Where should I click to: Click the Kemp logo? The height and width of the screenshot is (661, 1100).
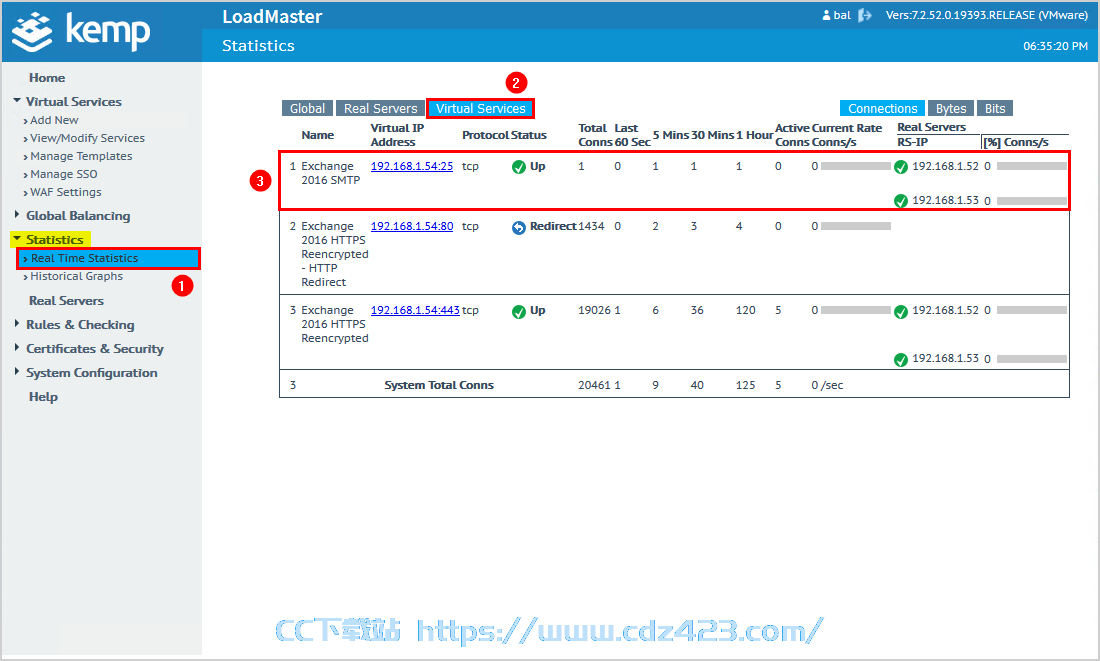[81, 32]
